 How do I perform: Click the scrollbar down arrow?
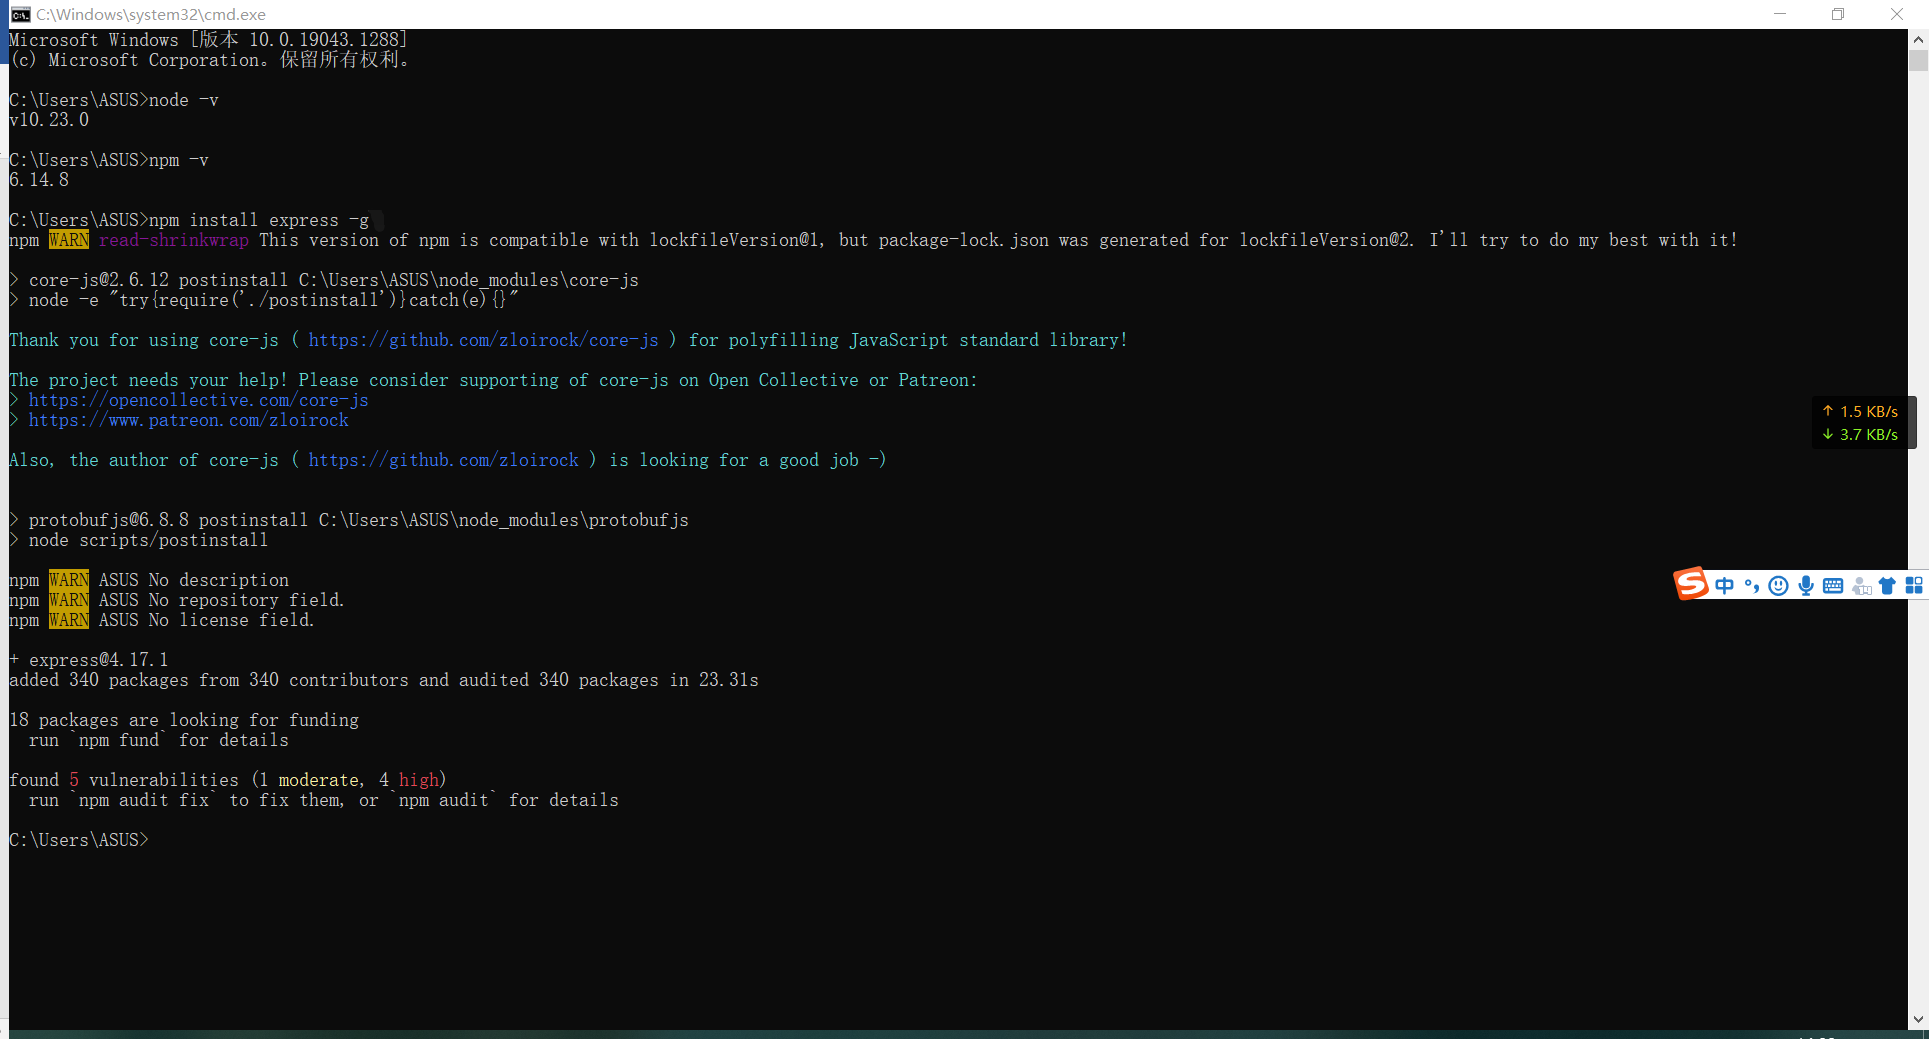[1918, 1019]
